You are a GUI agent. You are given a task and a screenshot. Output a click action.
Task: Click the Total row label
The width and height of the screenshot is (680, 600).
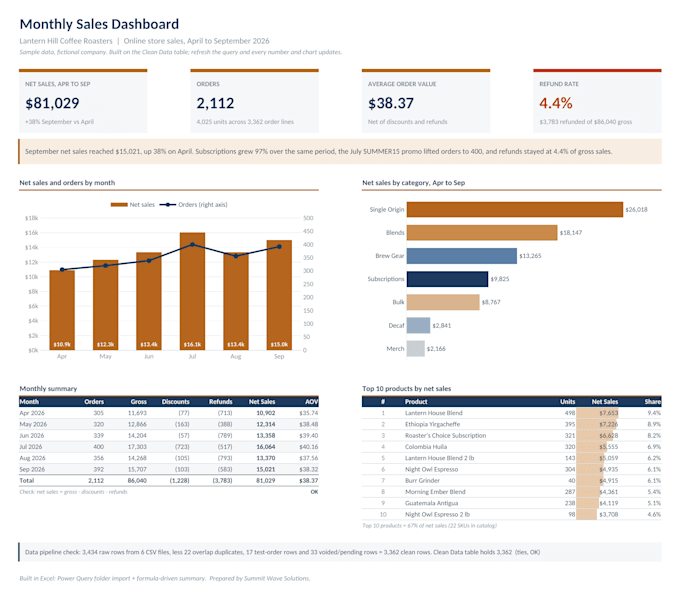(x=26, y=480)
